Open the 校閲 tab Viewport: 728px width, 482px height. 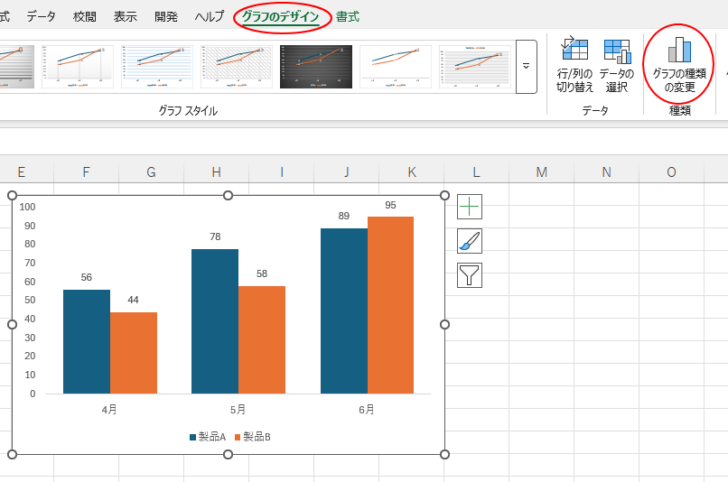point(85,17)
